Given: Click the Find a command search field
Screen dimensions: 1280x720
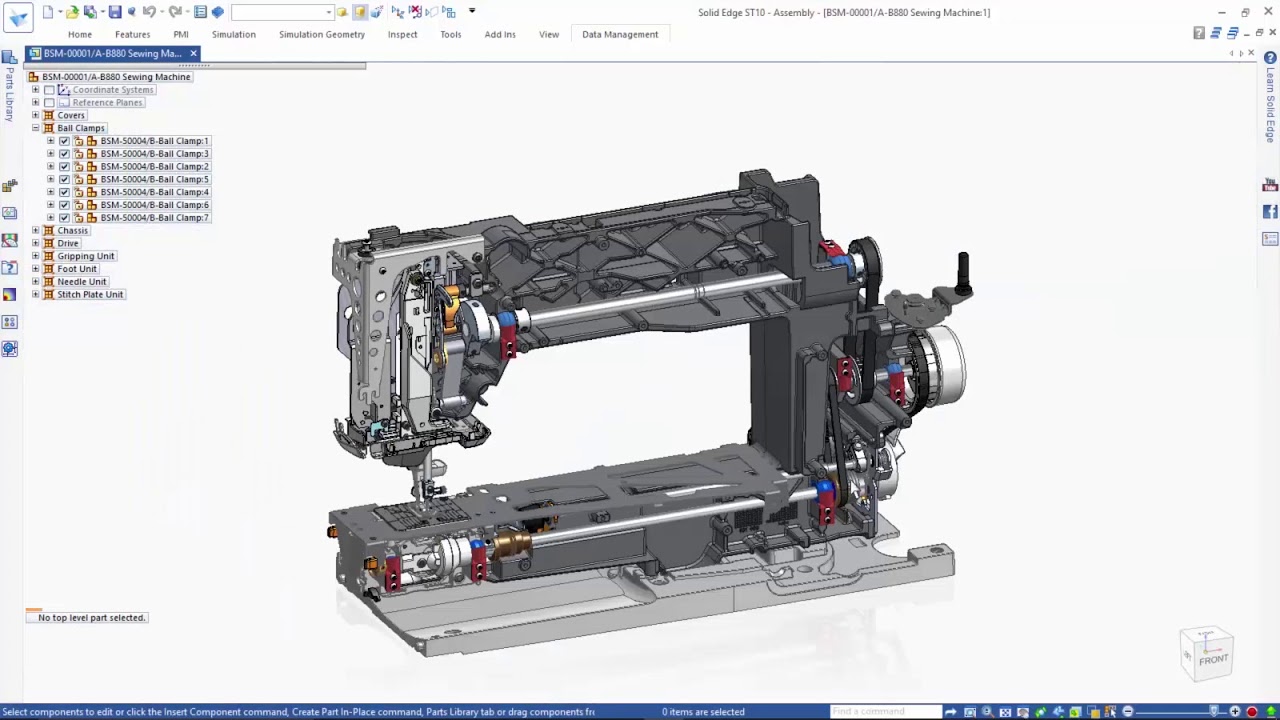Looking at the screenshot, I should (885, 712).
